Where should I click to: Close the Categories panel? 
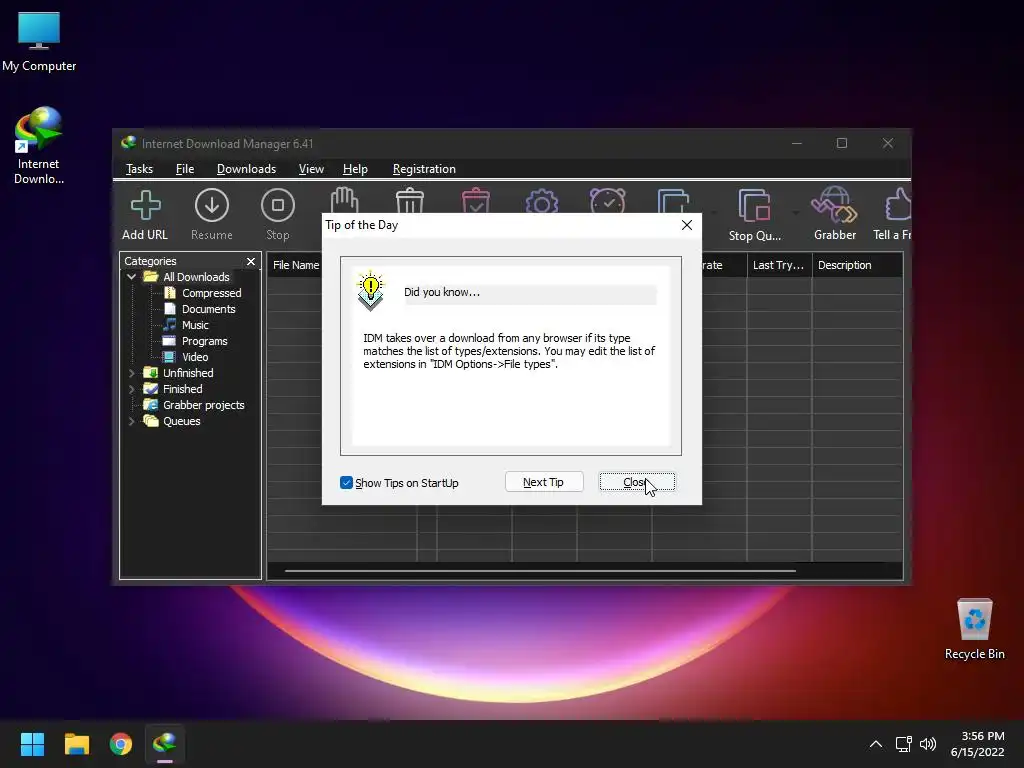click(x=251, y=261)
